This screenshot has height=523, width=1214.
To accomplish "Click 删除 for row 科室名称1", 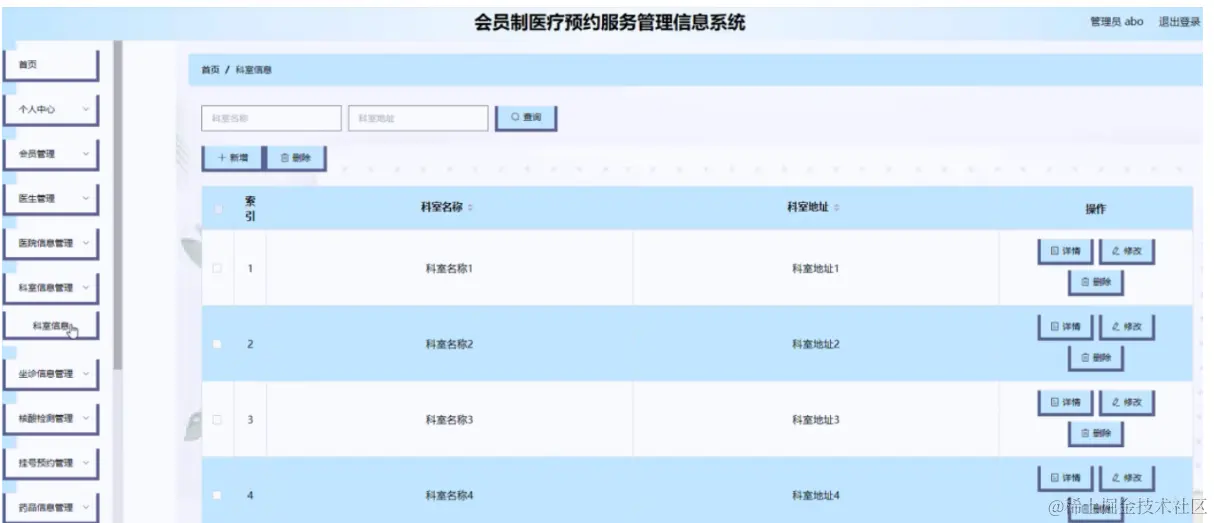I will pos(1096,283).
